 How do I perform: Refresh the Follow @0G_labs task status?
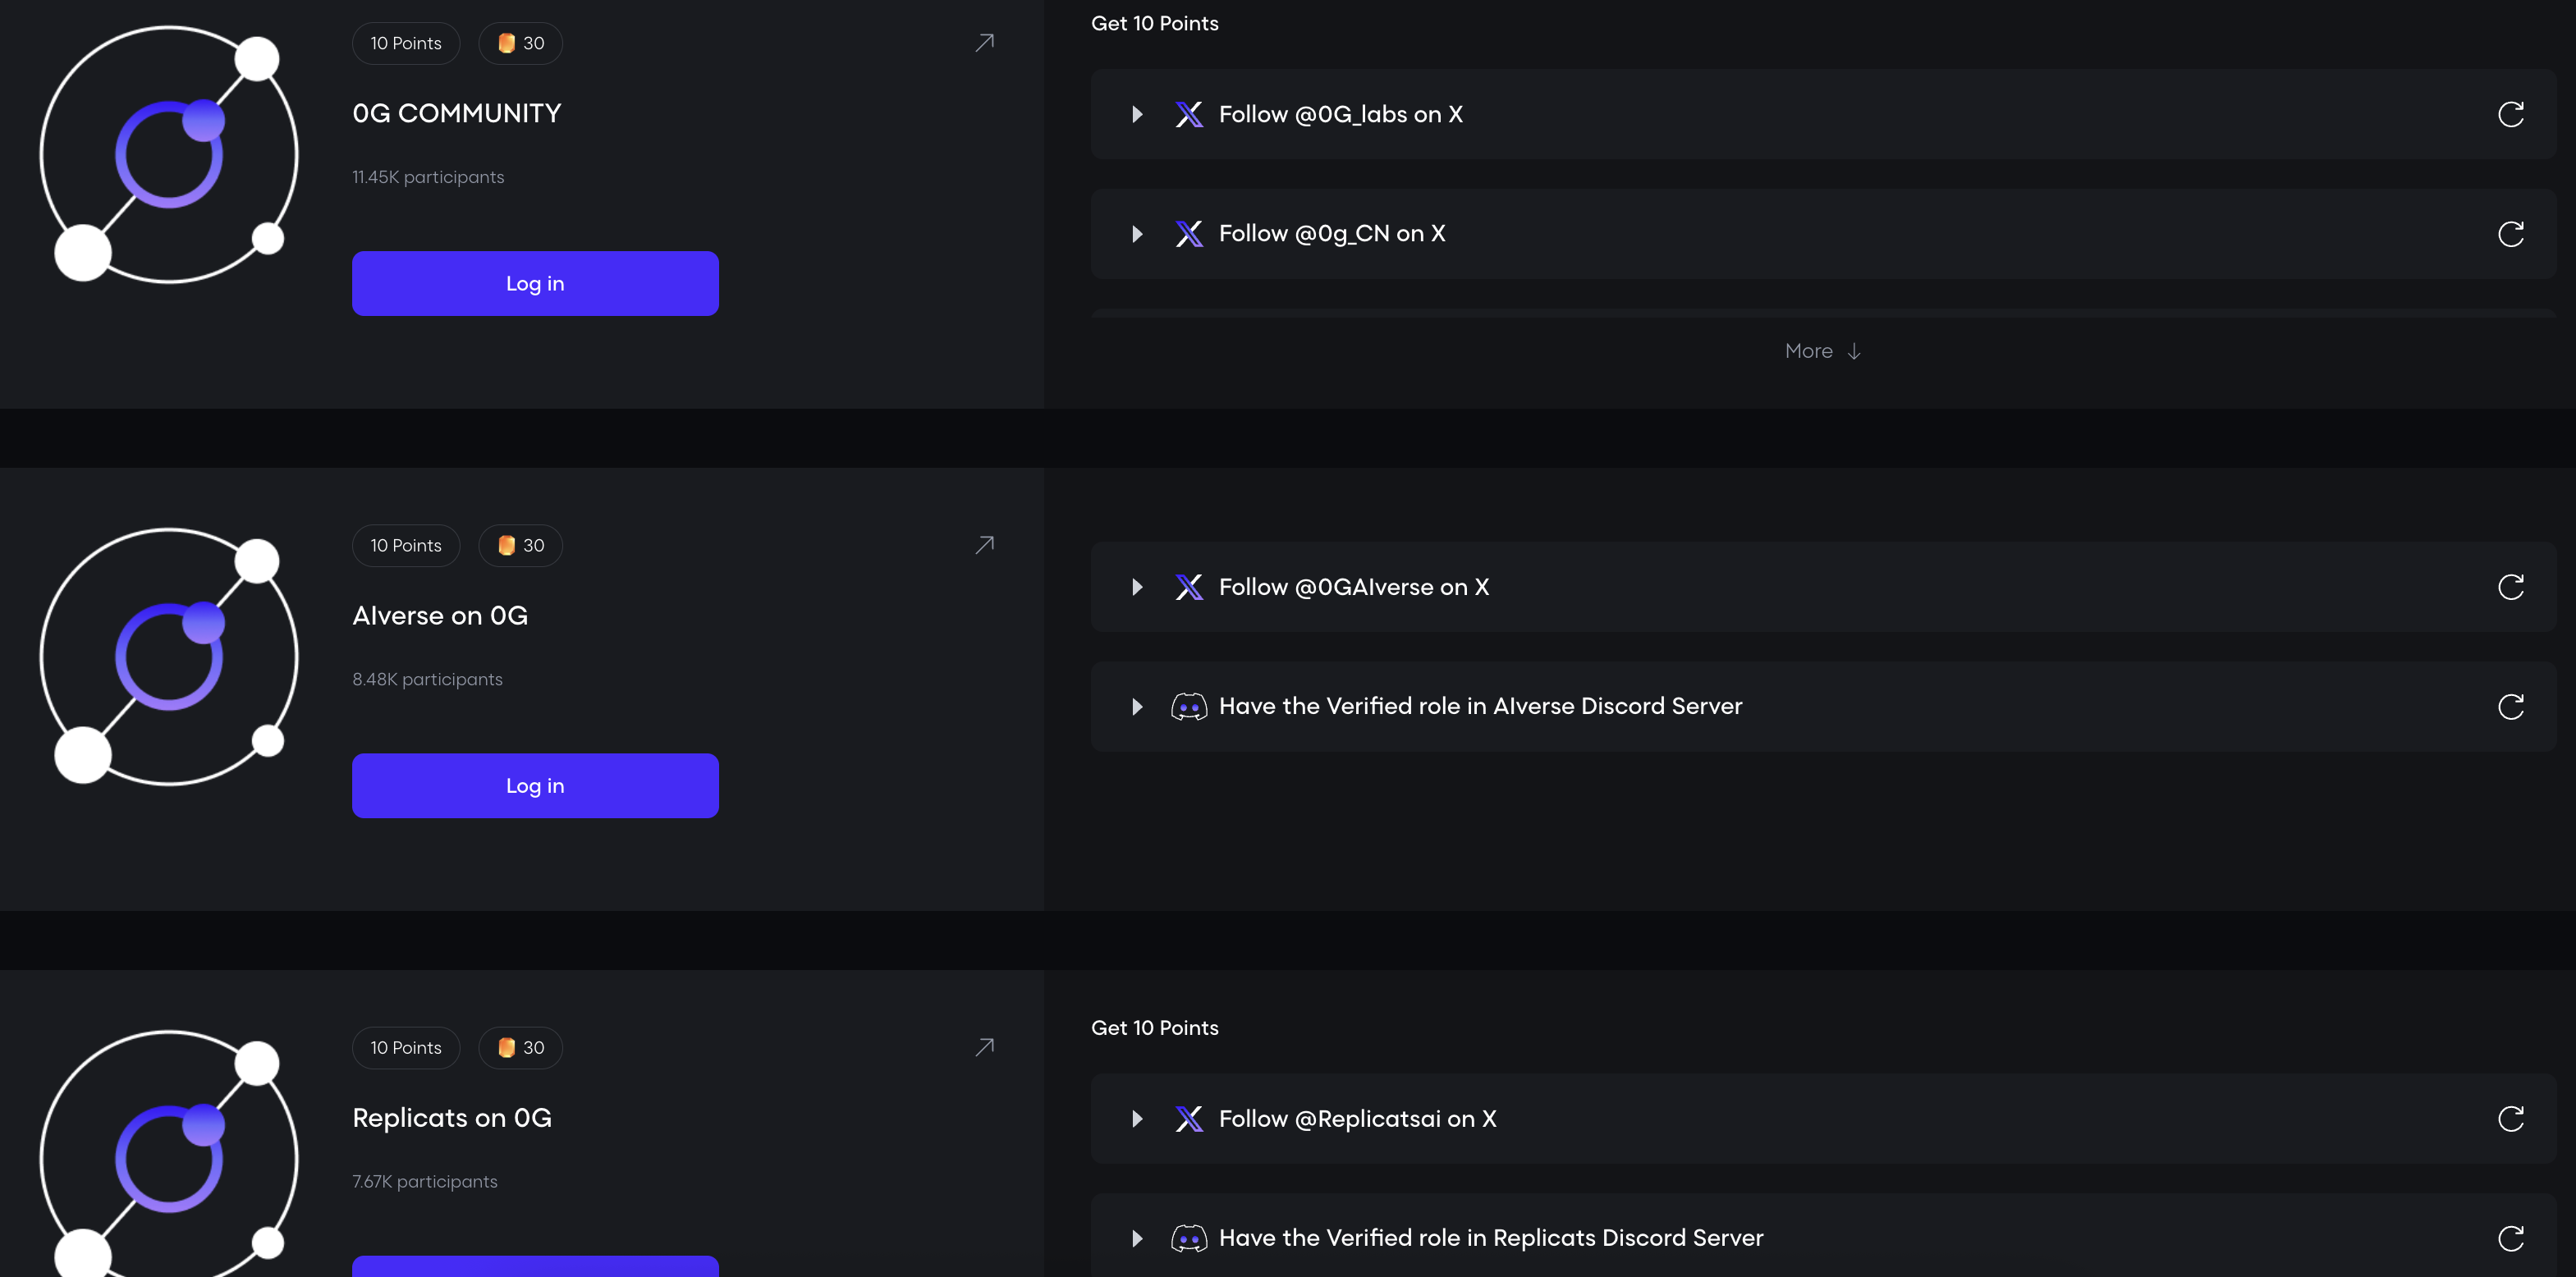(x=2510, y=114)
